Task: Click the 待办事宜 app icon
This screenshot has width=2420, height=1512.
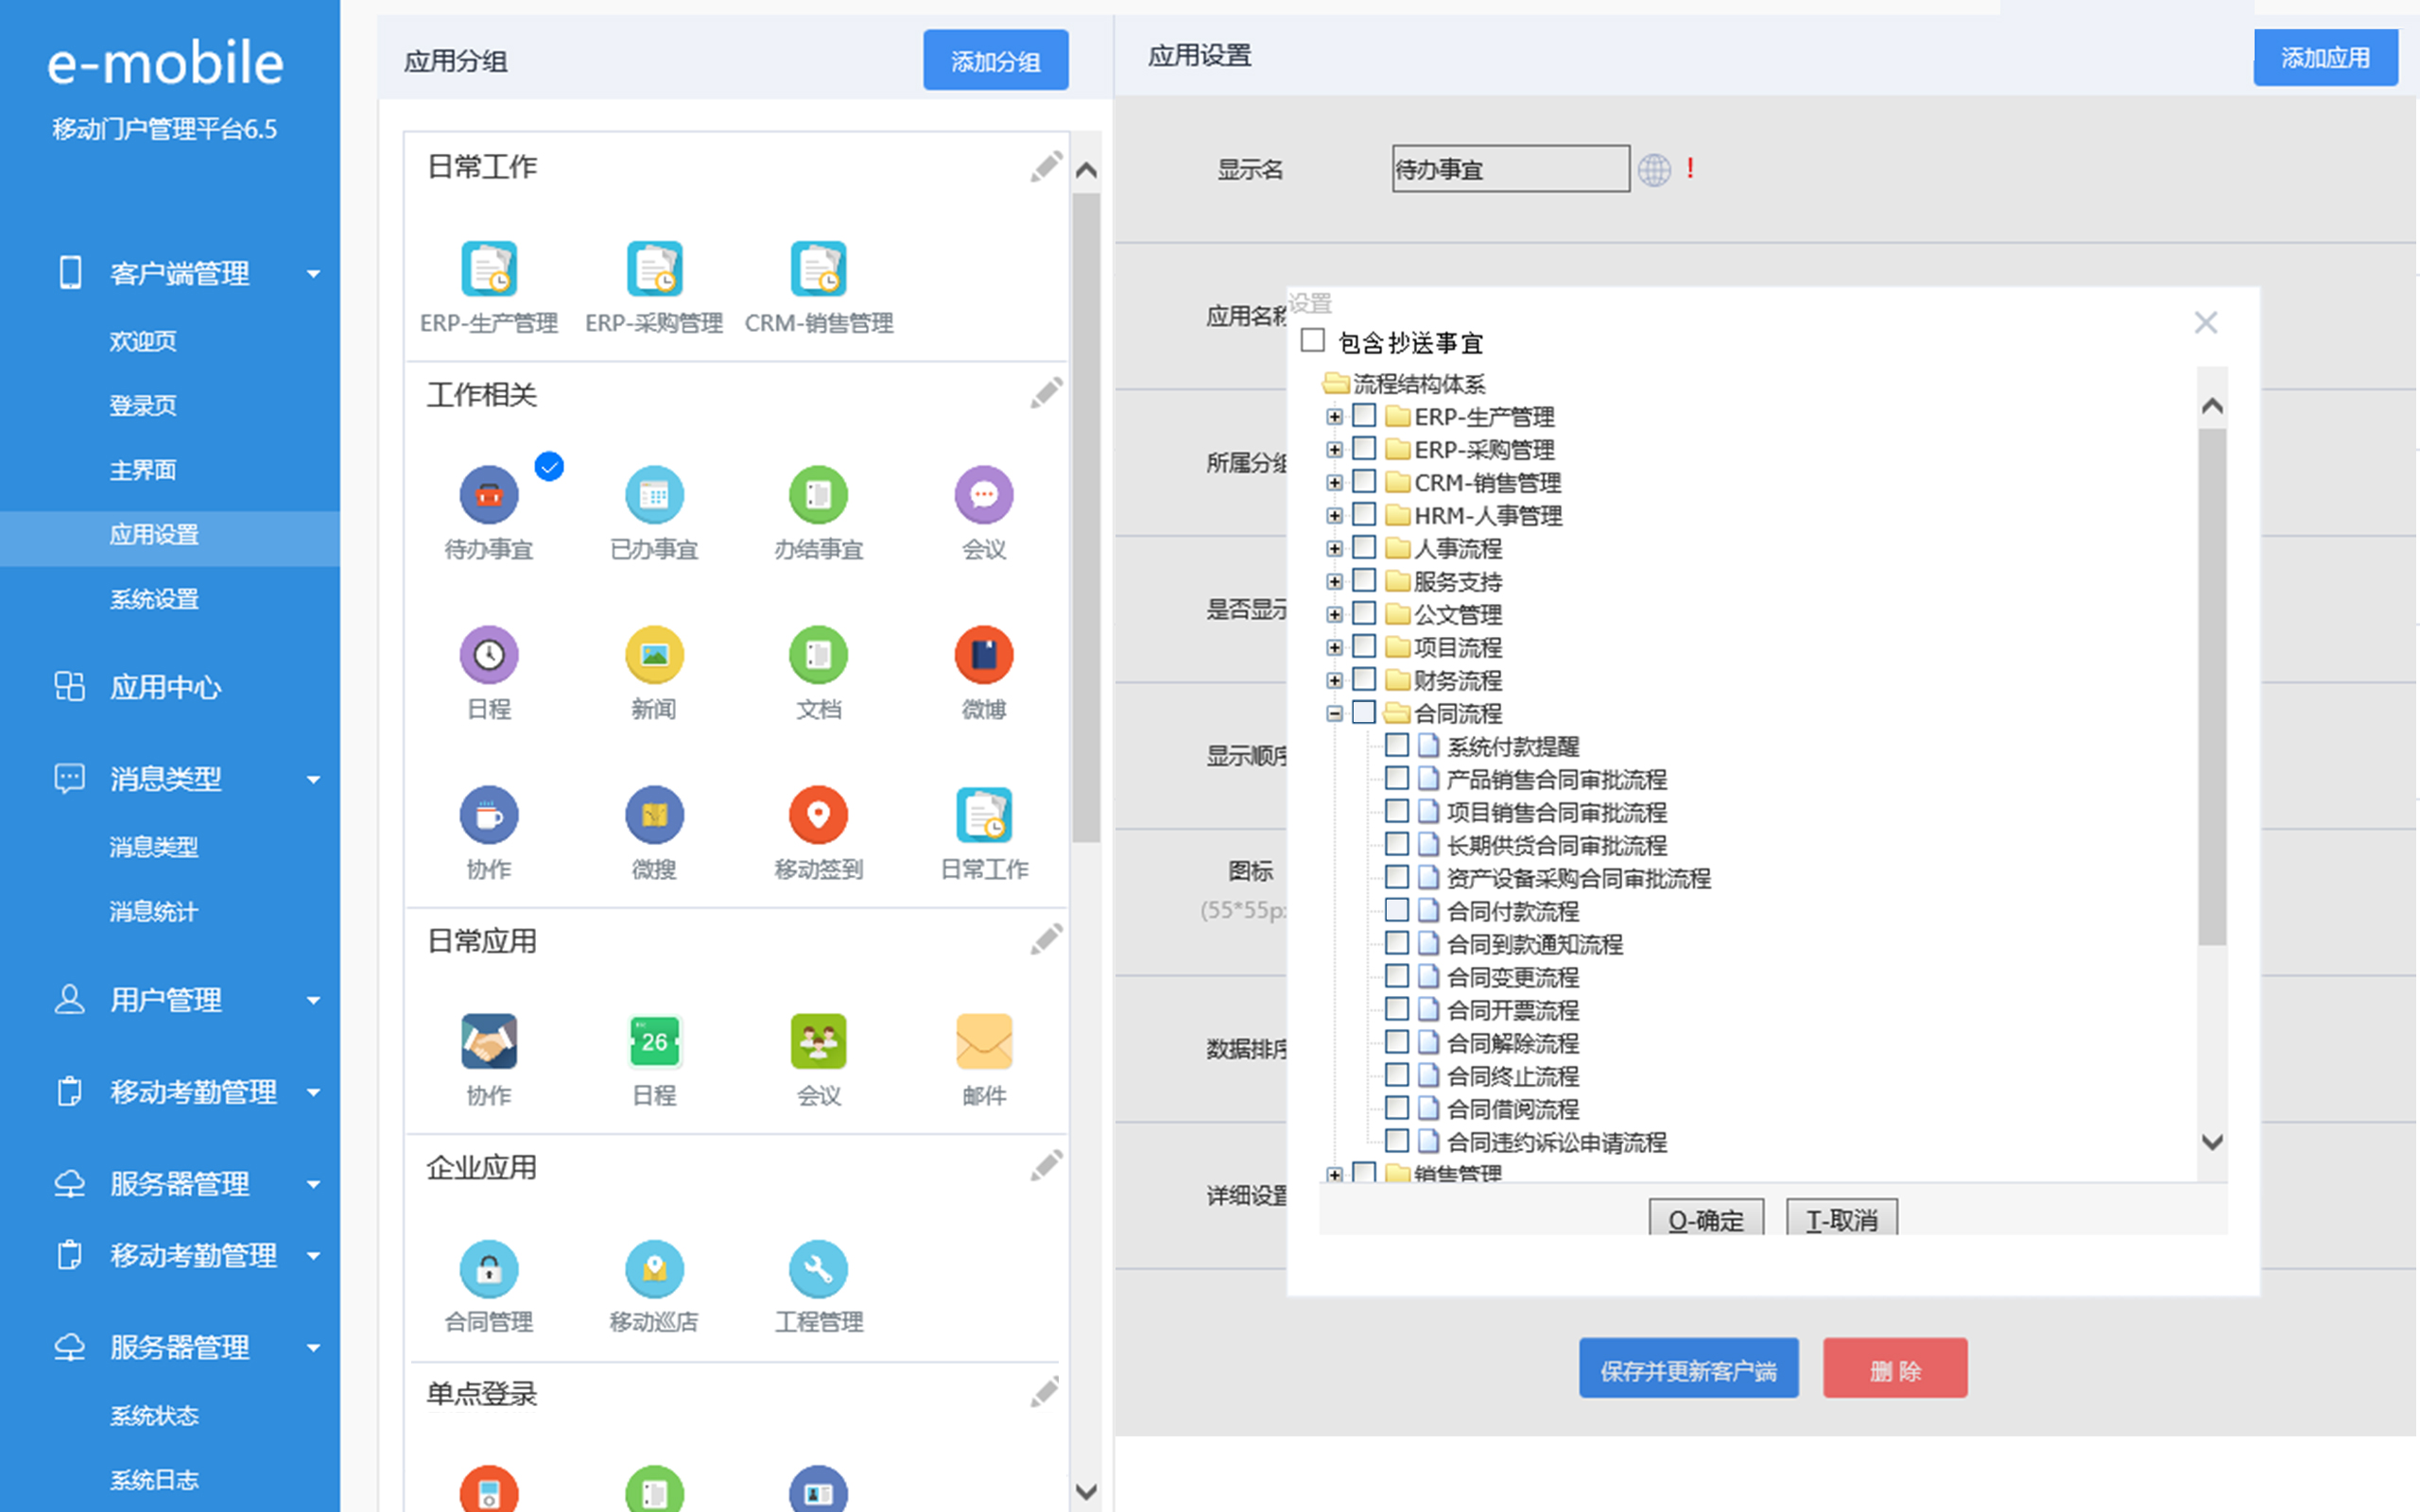Action: pyautogui.click(x=488, y=495)
